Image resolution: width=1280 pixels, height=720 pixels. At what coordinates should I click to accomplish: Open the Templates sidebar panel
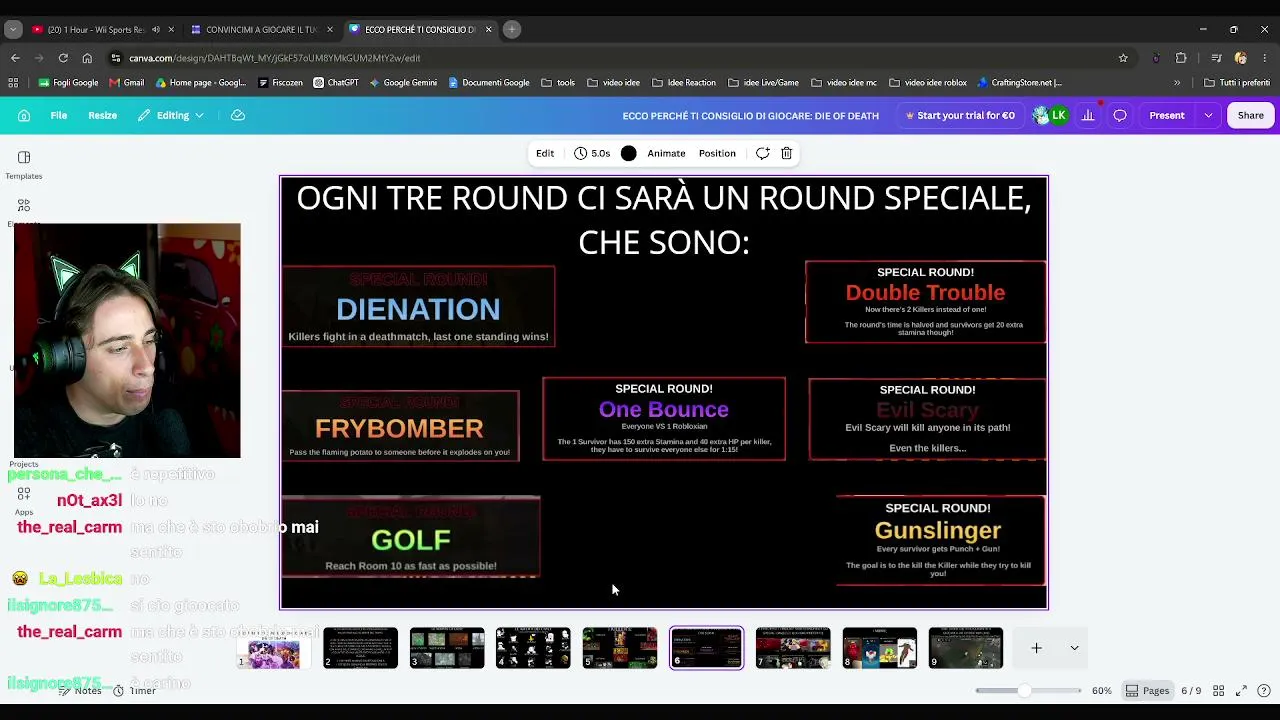coord(24,165)
